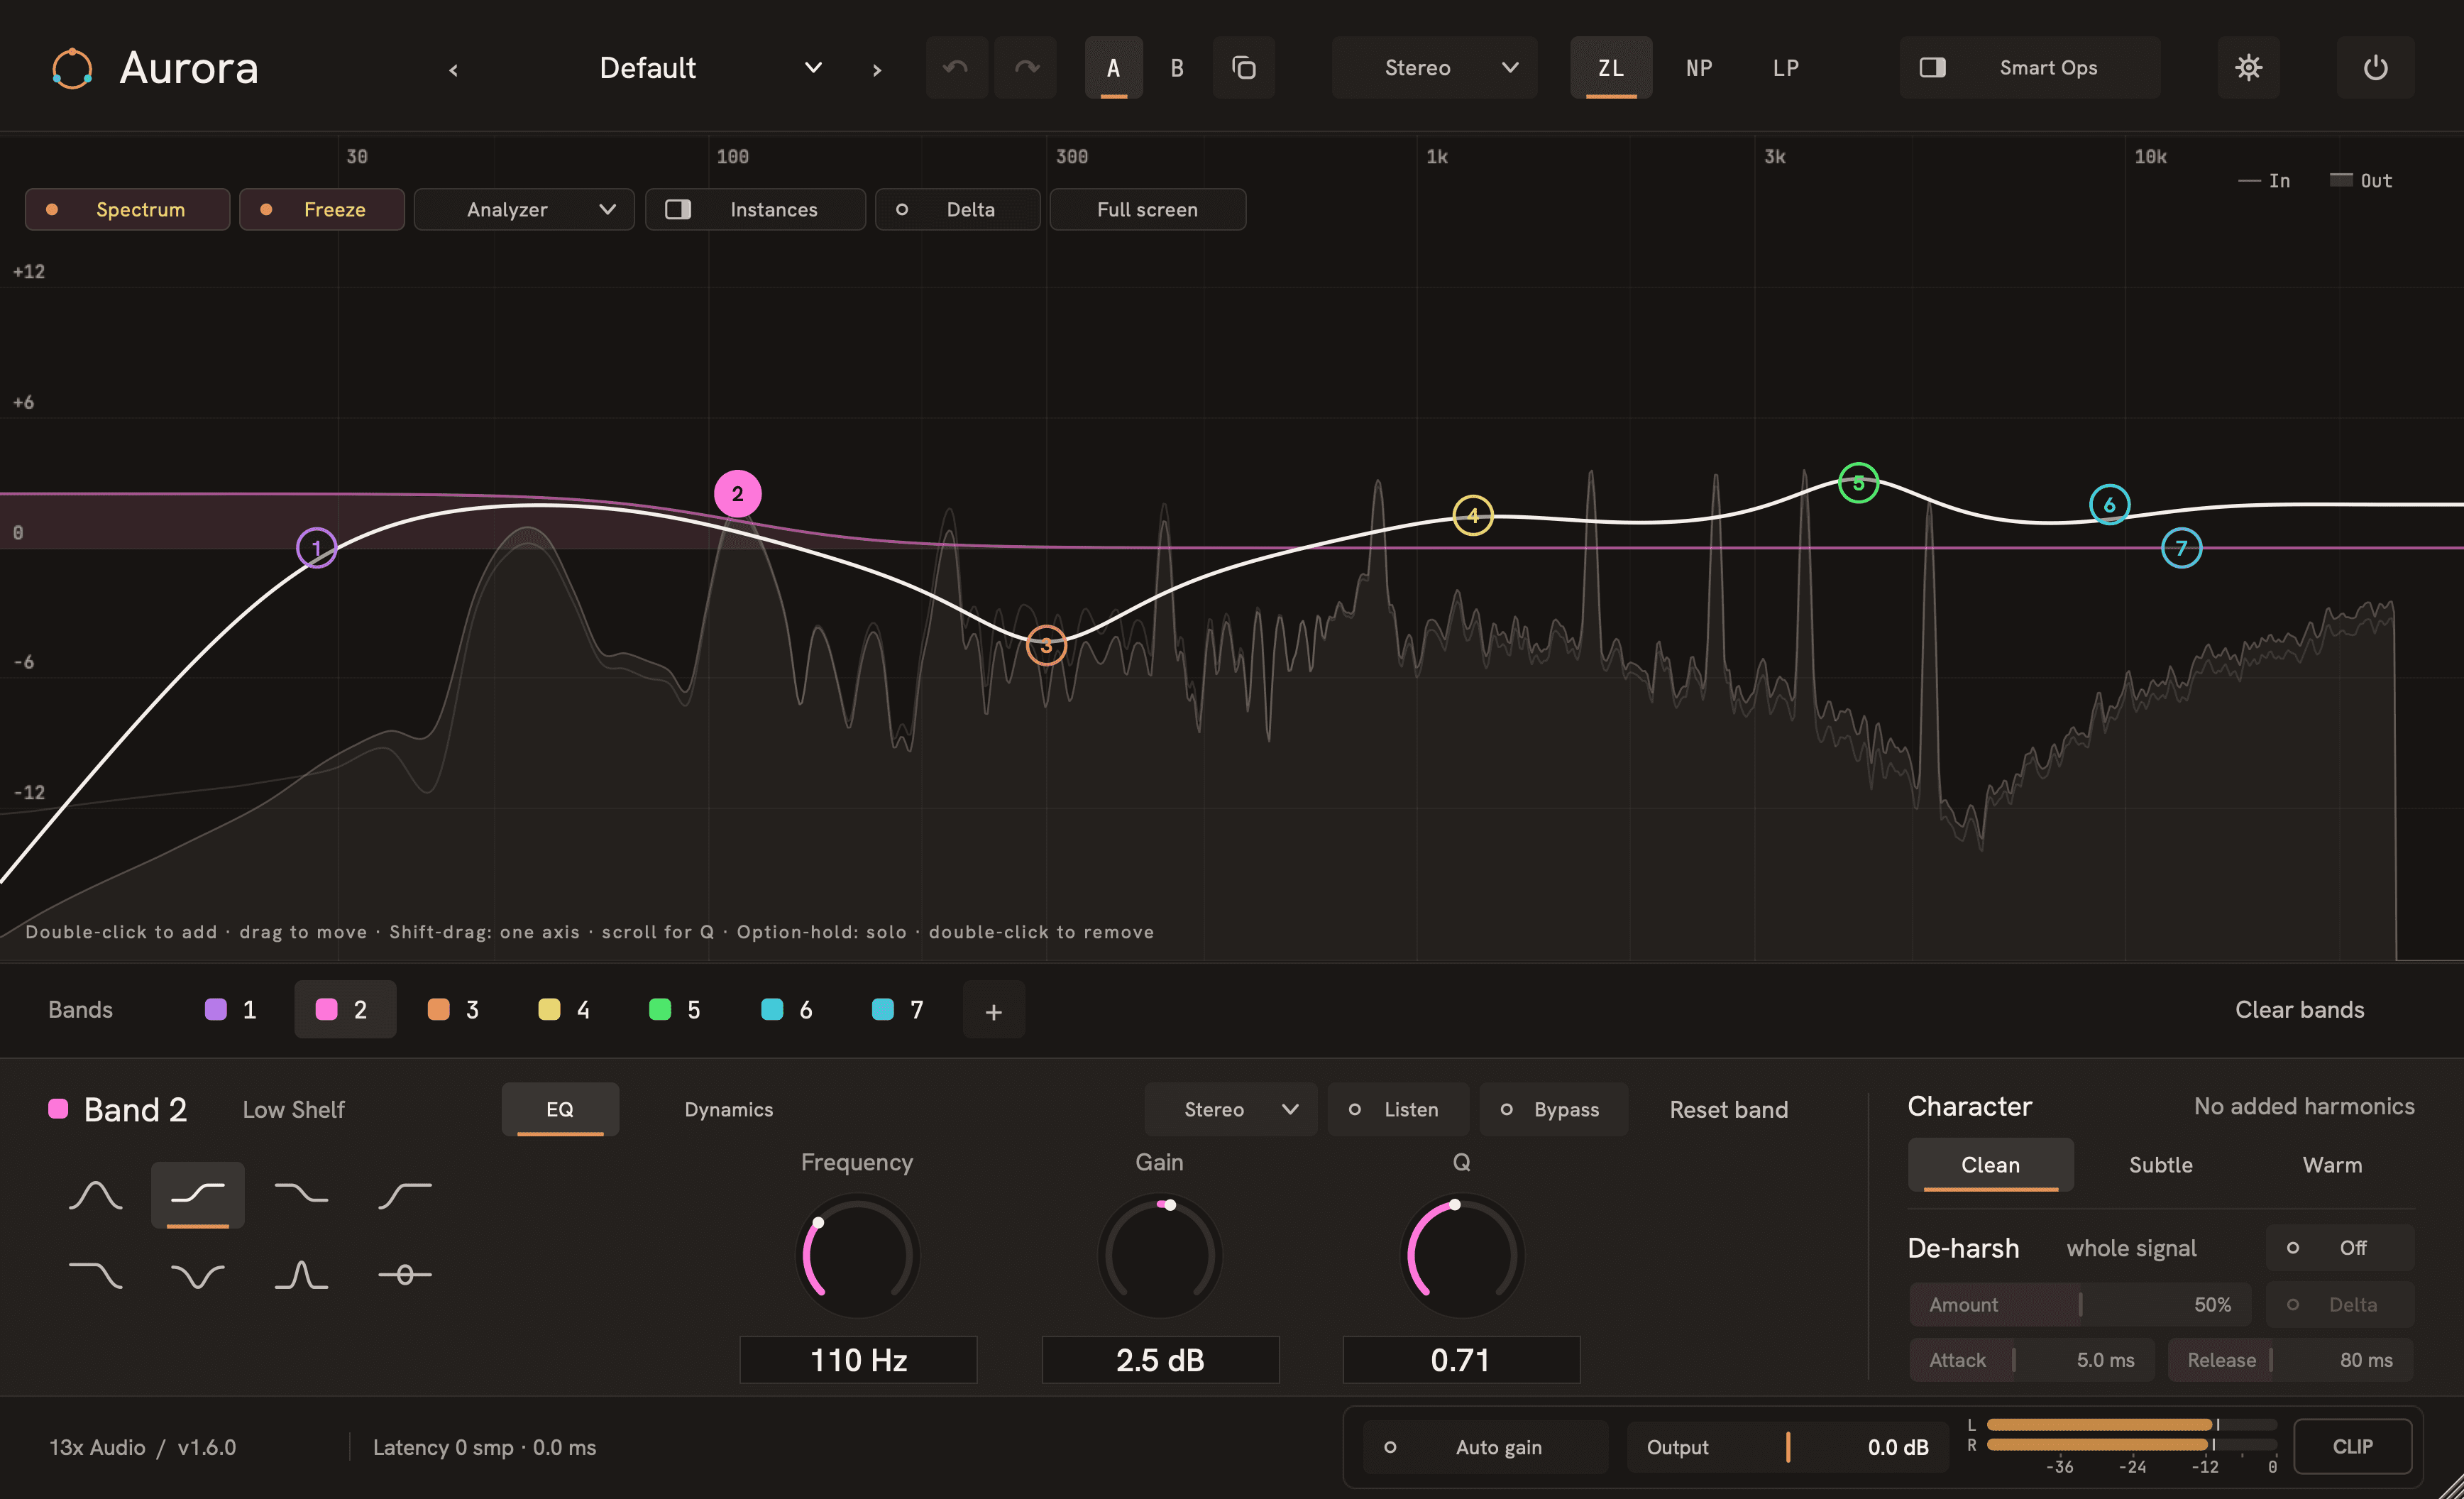Switch to the Dynamics tab

[x=728, y=1109]
